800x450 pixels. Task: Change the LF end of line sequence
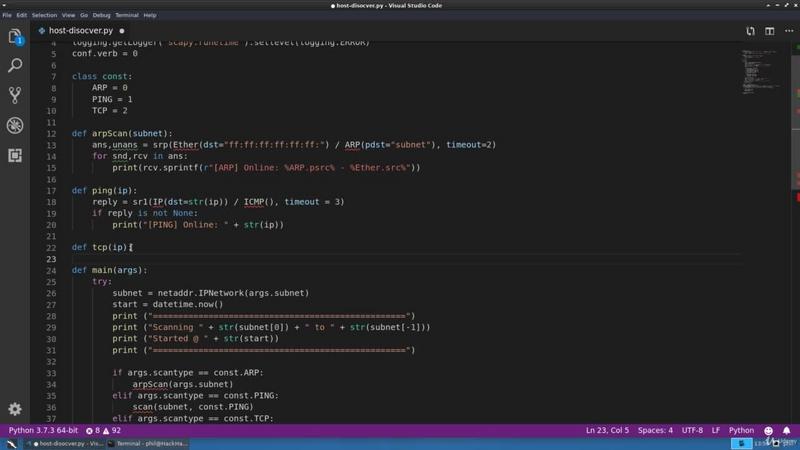click(x=716, y=431)
